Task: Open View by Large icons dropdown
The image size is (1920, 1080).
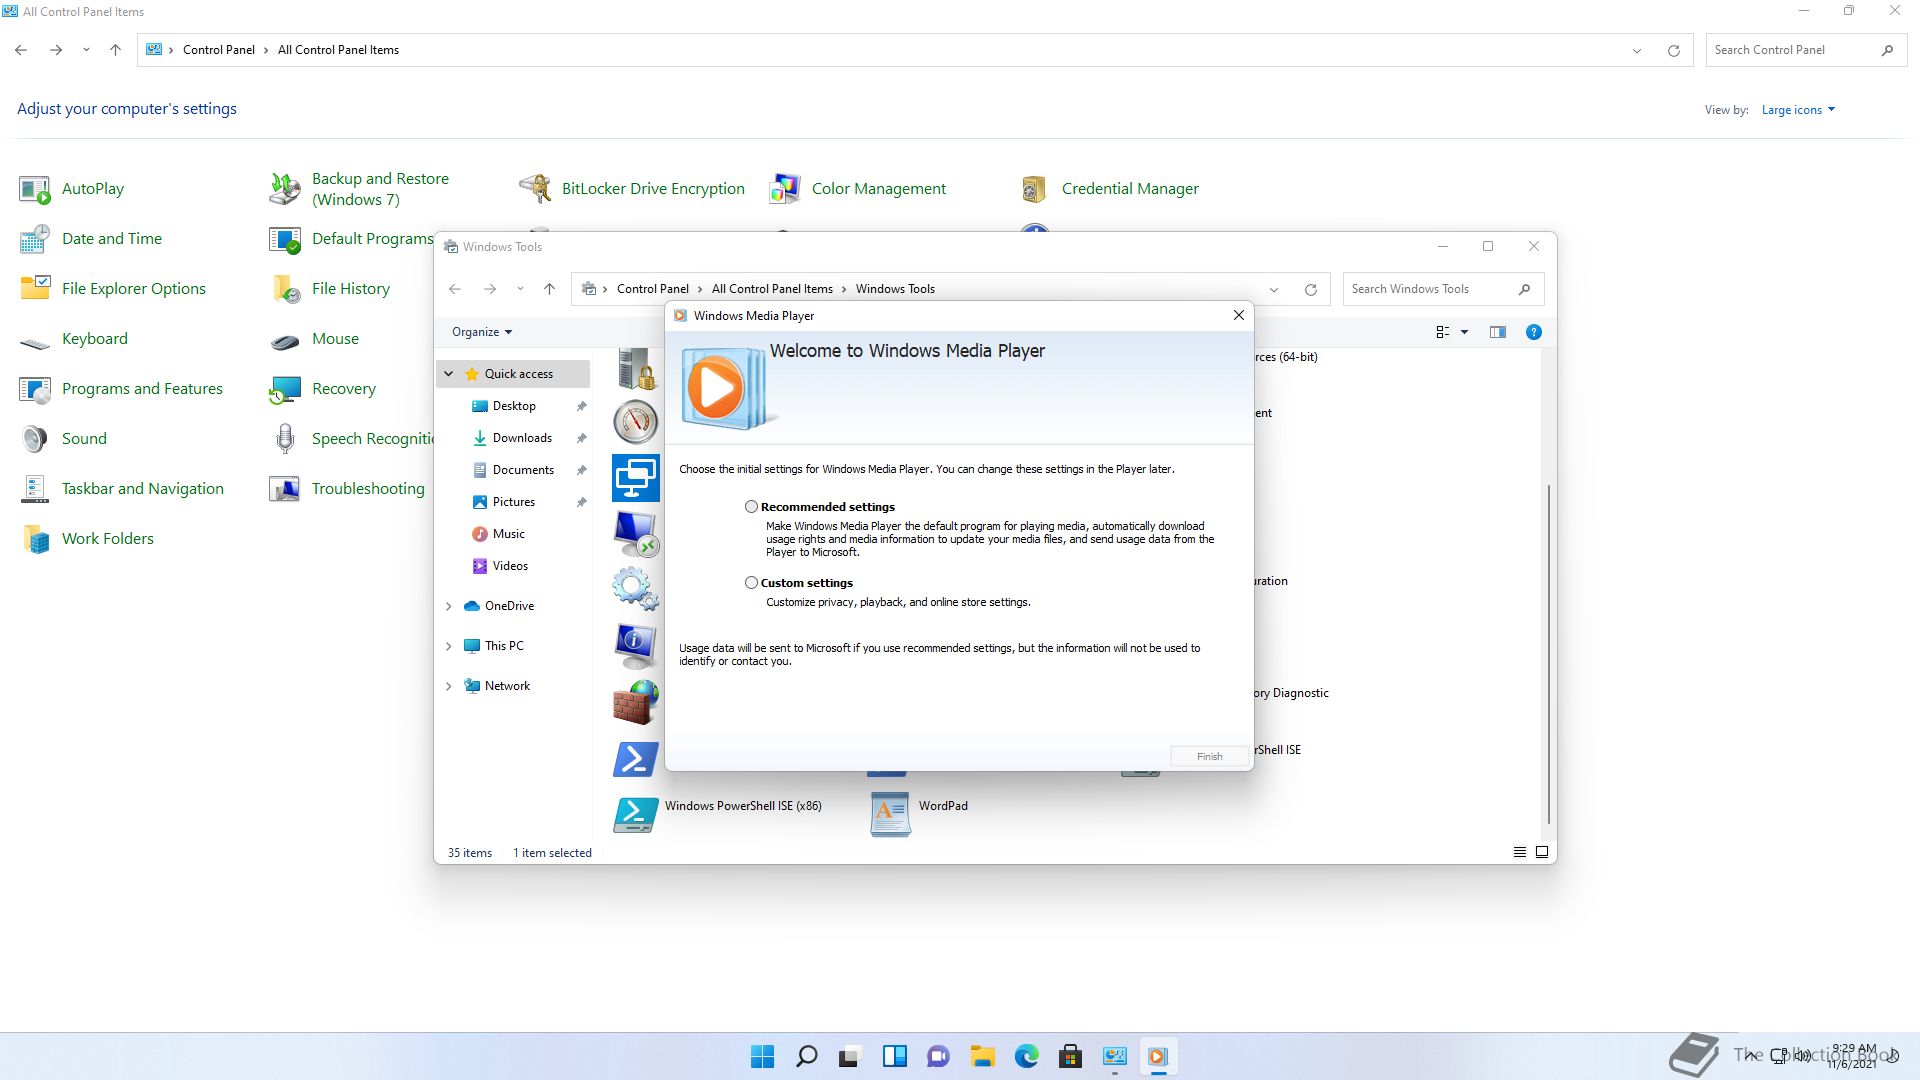Action: (x=1798, y=110)
